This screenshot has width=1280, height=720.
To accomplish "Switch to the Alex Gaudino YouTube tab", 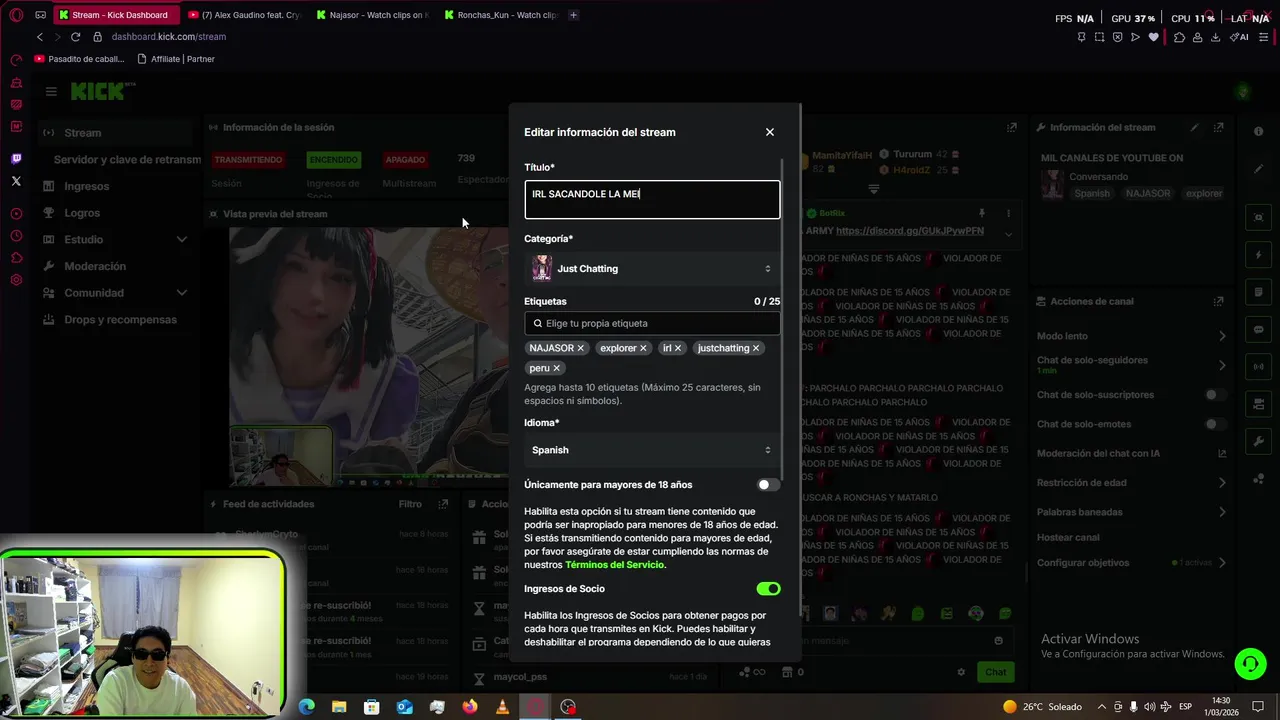I will click(x=245, y=15).
